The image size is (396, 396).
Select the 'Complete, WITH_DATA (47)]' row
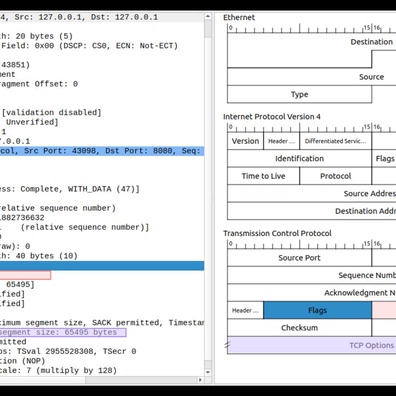[x=102, y=189]
